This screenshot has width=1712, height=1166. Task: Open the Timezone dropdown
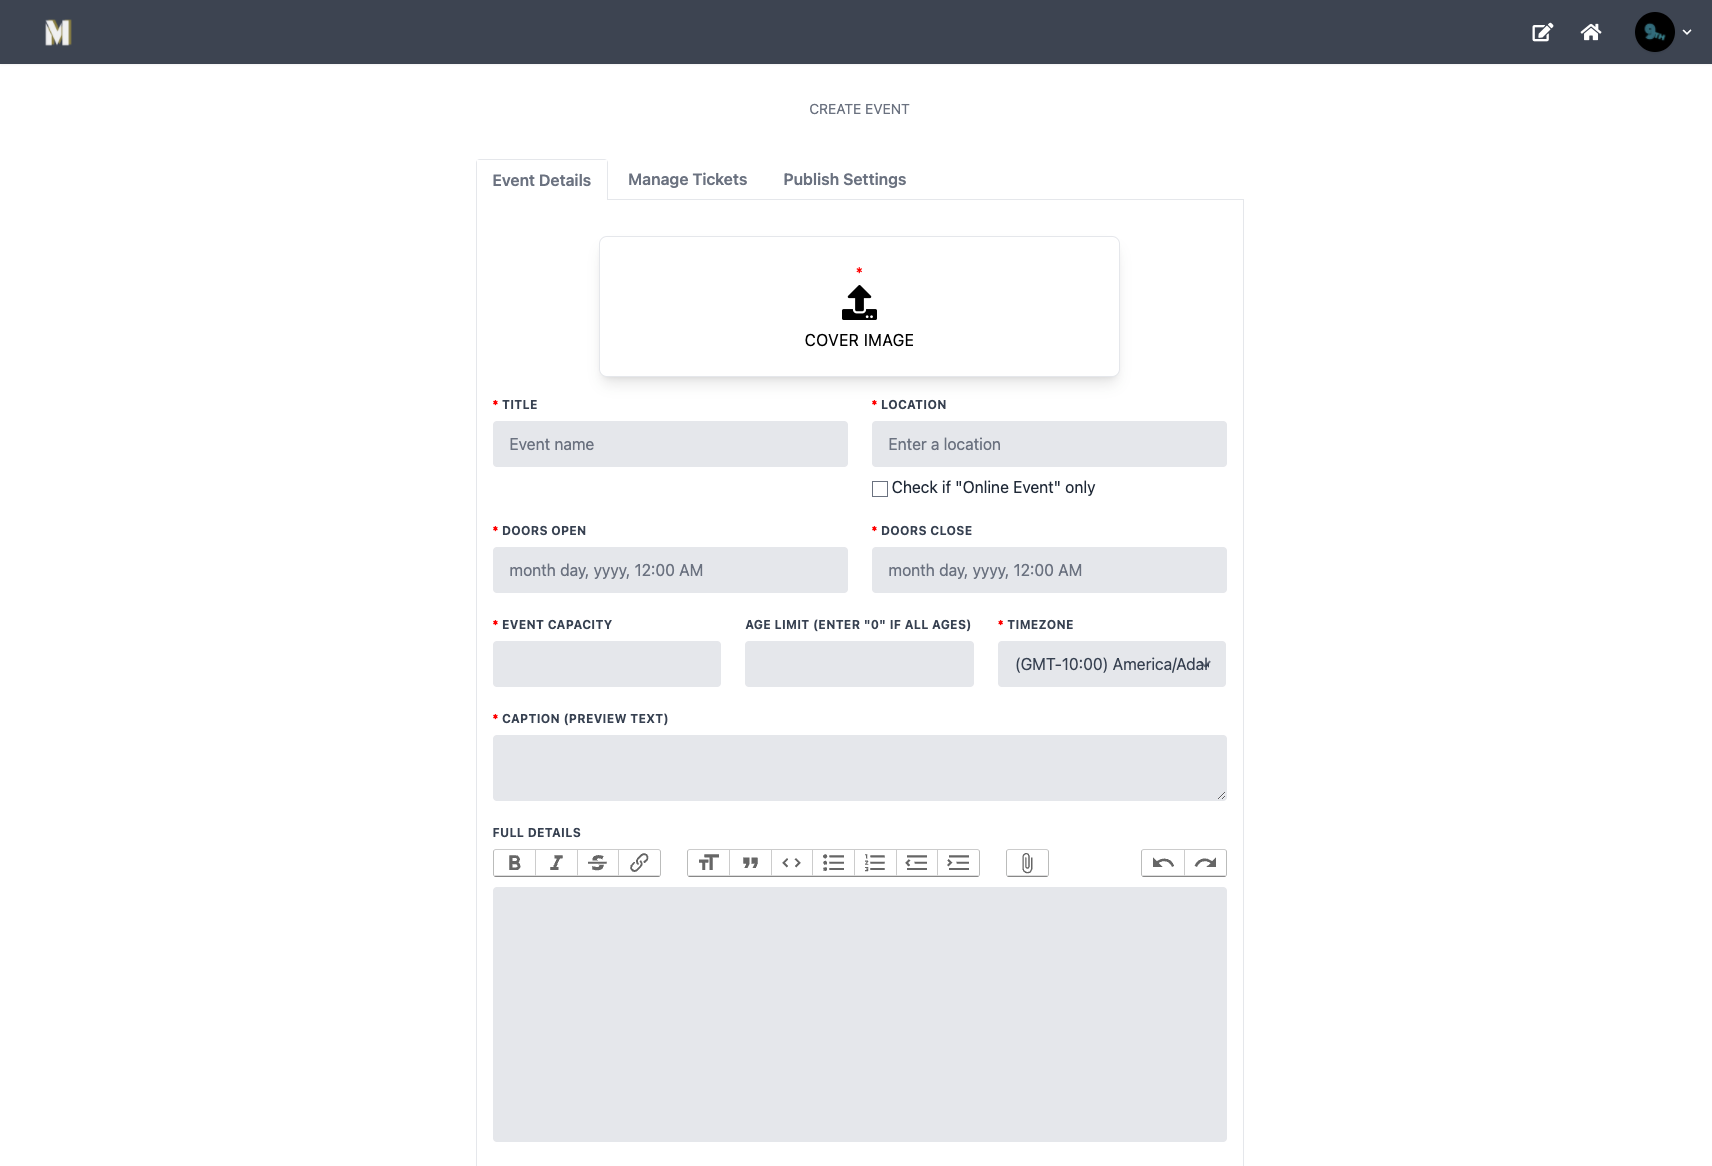pos(1112,664)
